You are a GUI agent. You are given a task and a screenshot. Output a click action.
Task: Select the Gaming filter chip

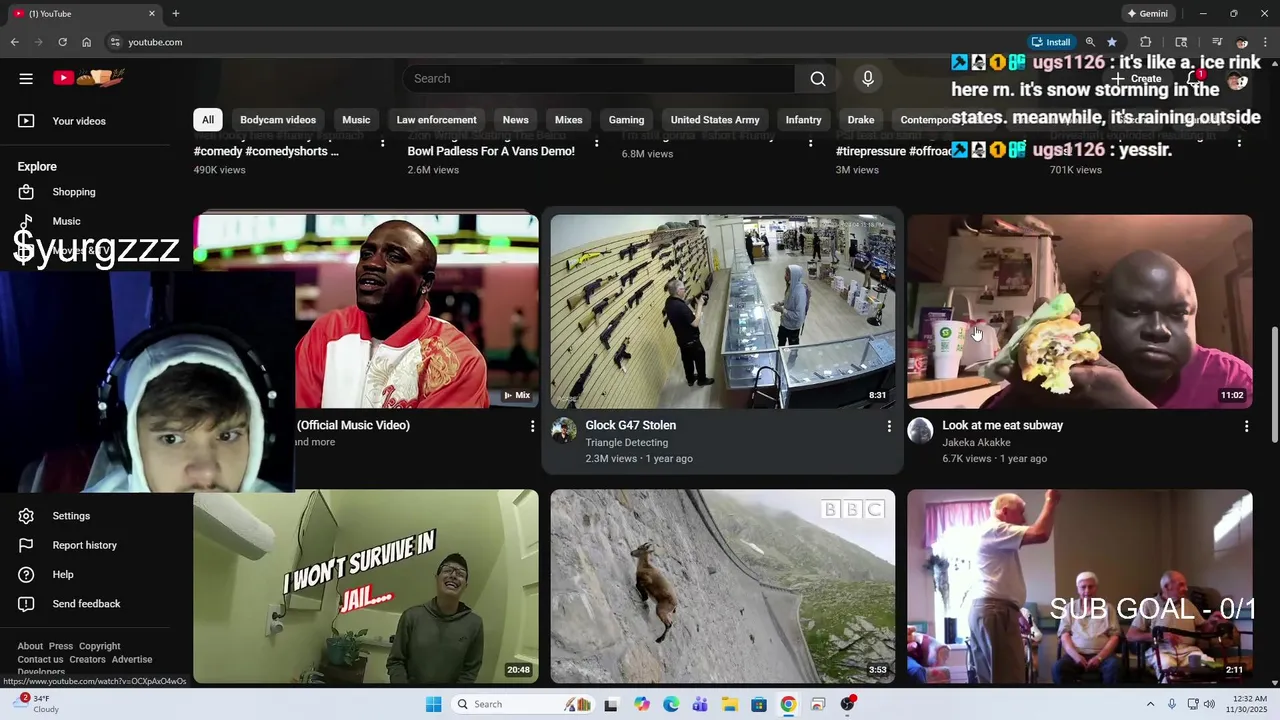pyautogui.click(x=627, y=120)
